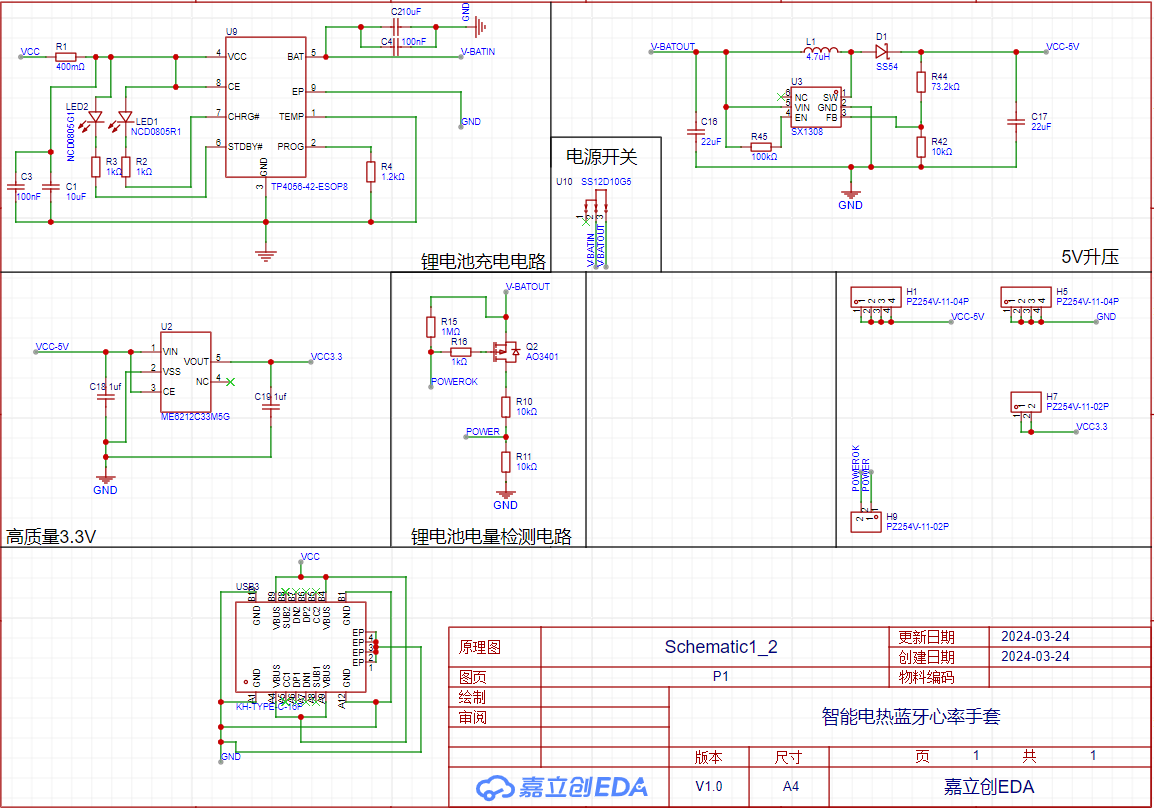Click resistor R11 10kΩ
1154x808 pixels.
(x=506, y=461)
